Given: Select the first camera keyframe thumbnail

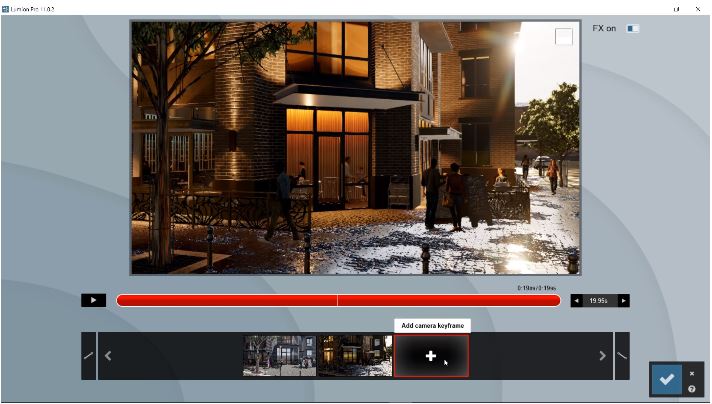Looking at the screenshot, I should pyautogui.click(x=279, y=356).
